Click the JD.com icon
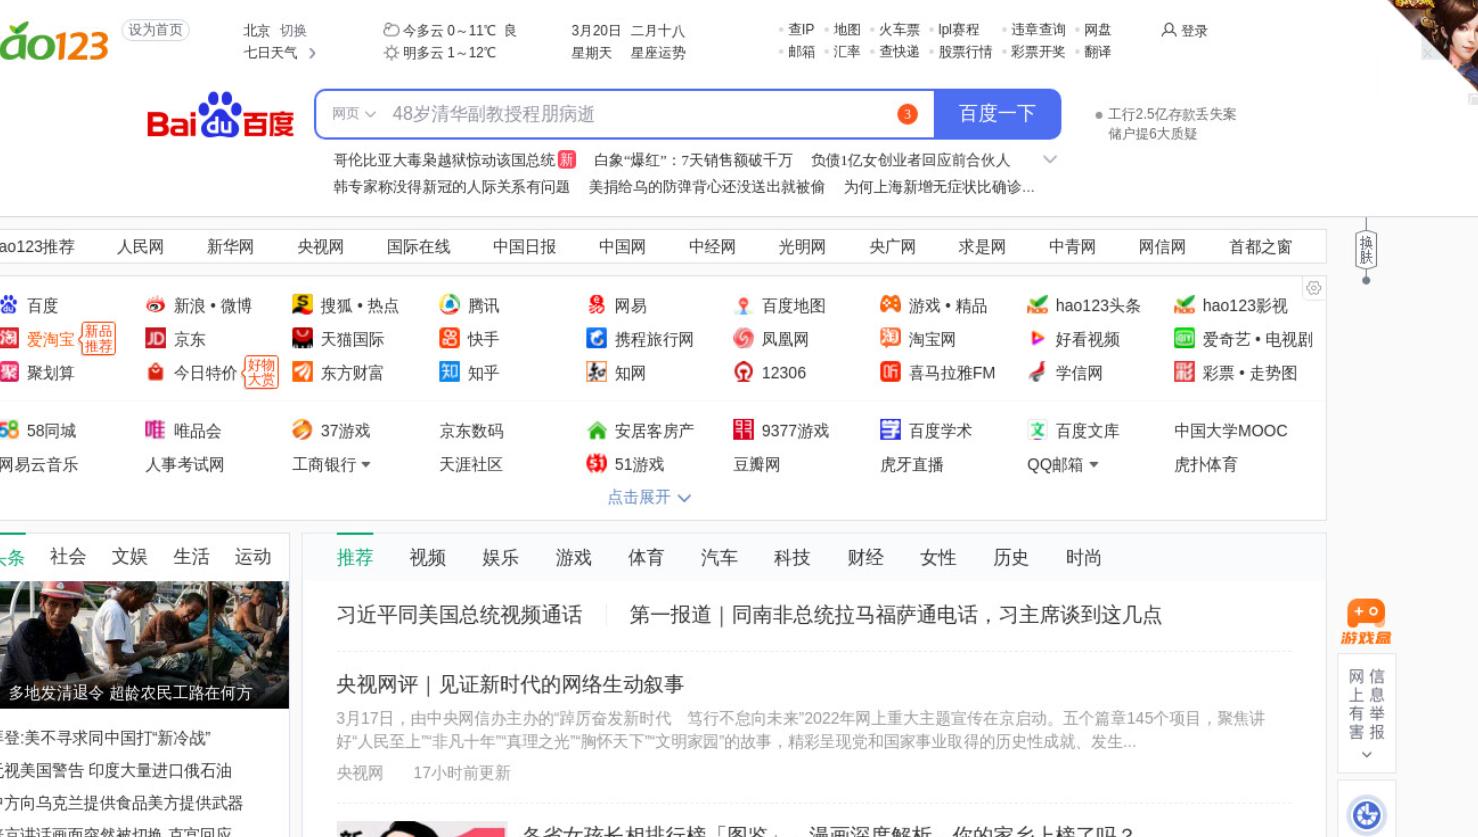The image size is (1478, 837). pyautogui.click(x=155, y=338)
